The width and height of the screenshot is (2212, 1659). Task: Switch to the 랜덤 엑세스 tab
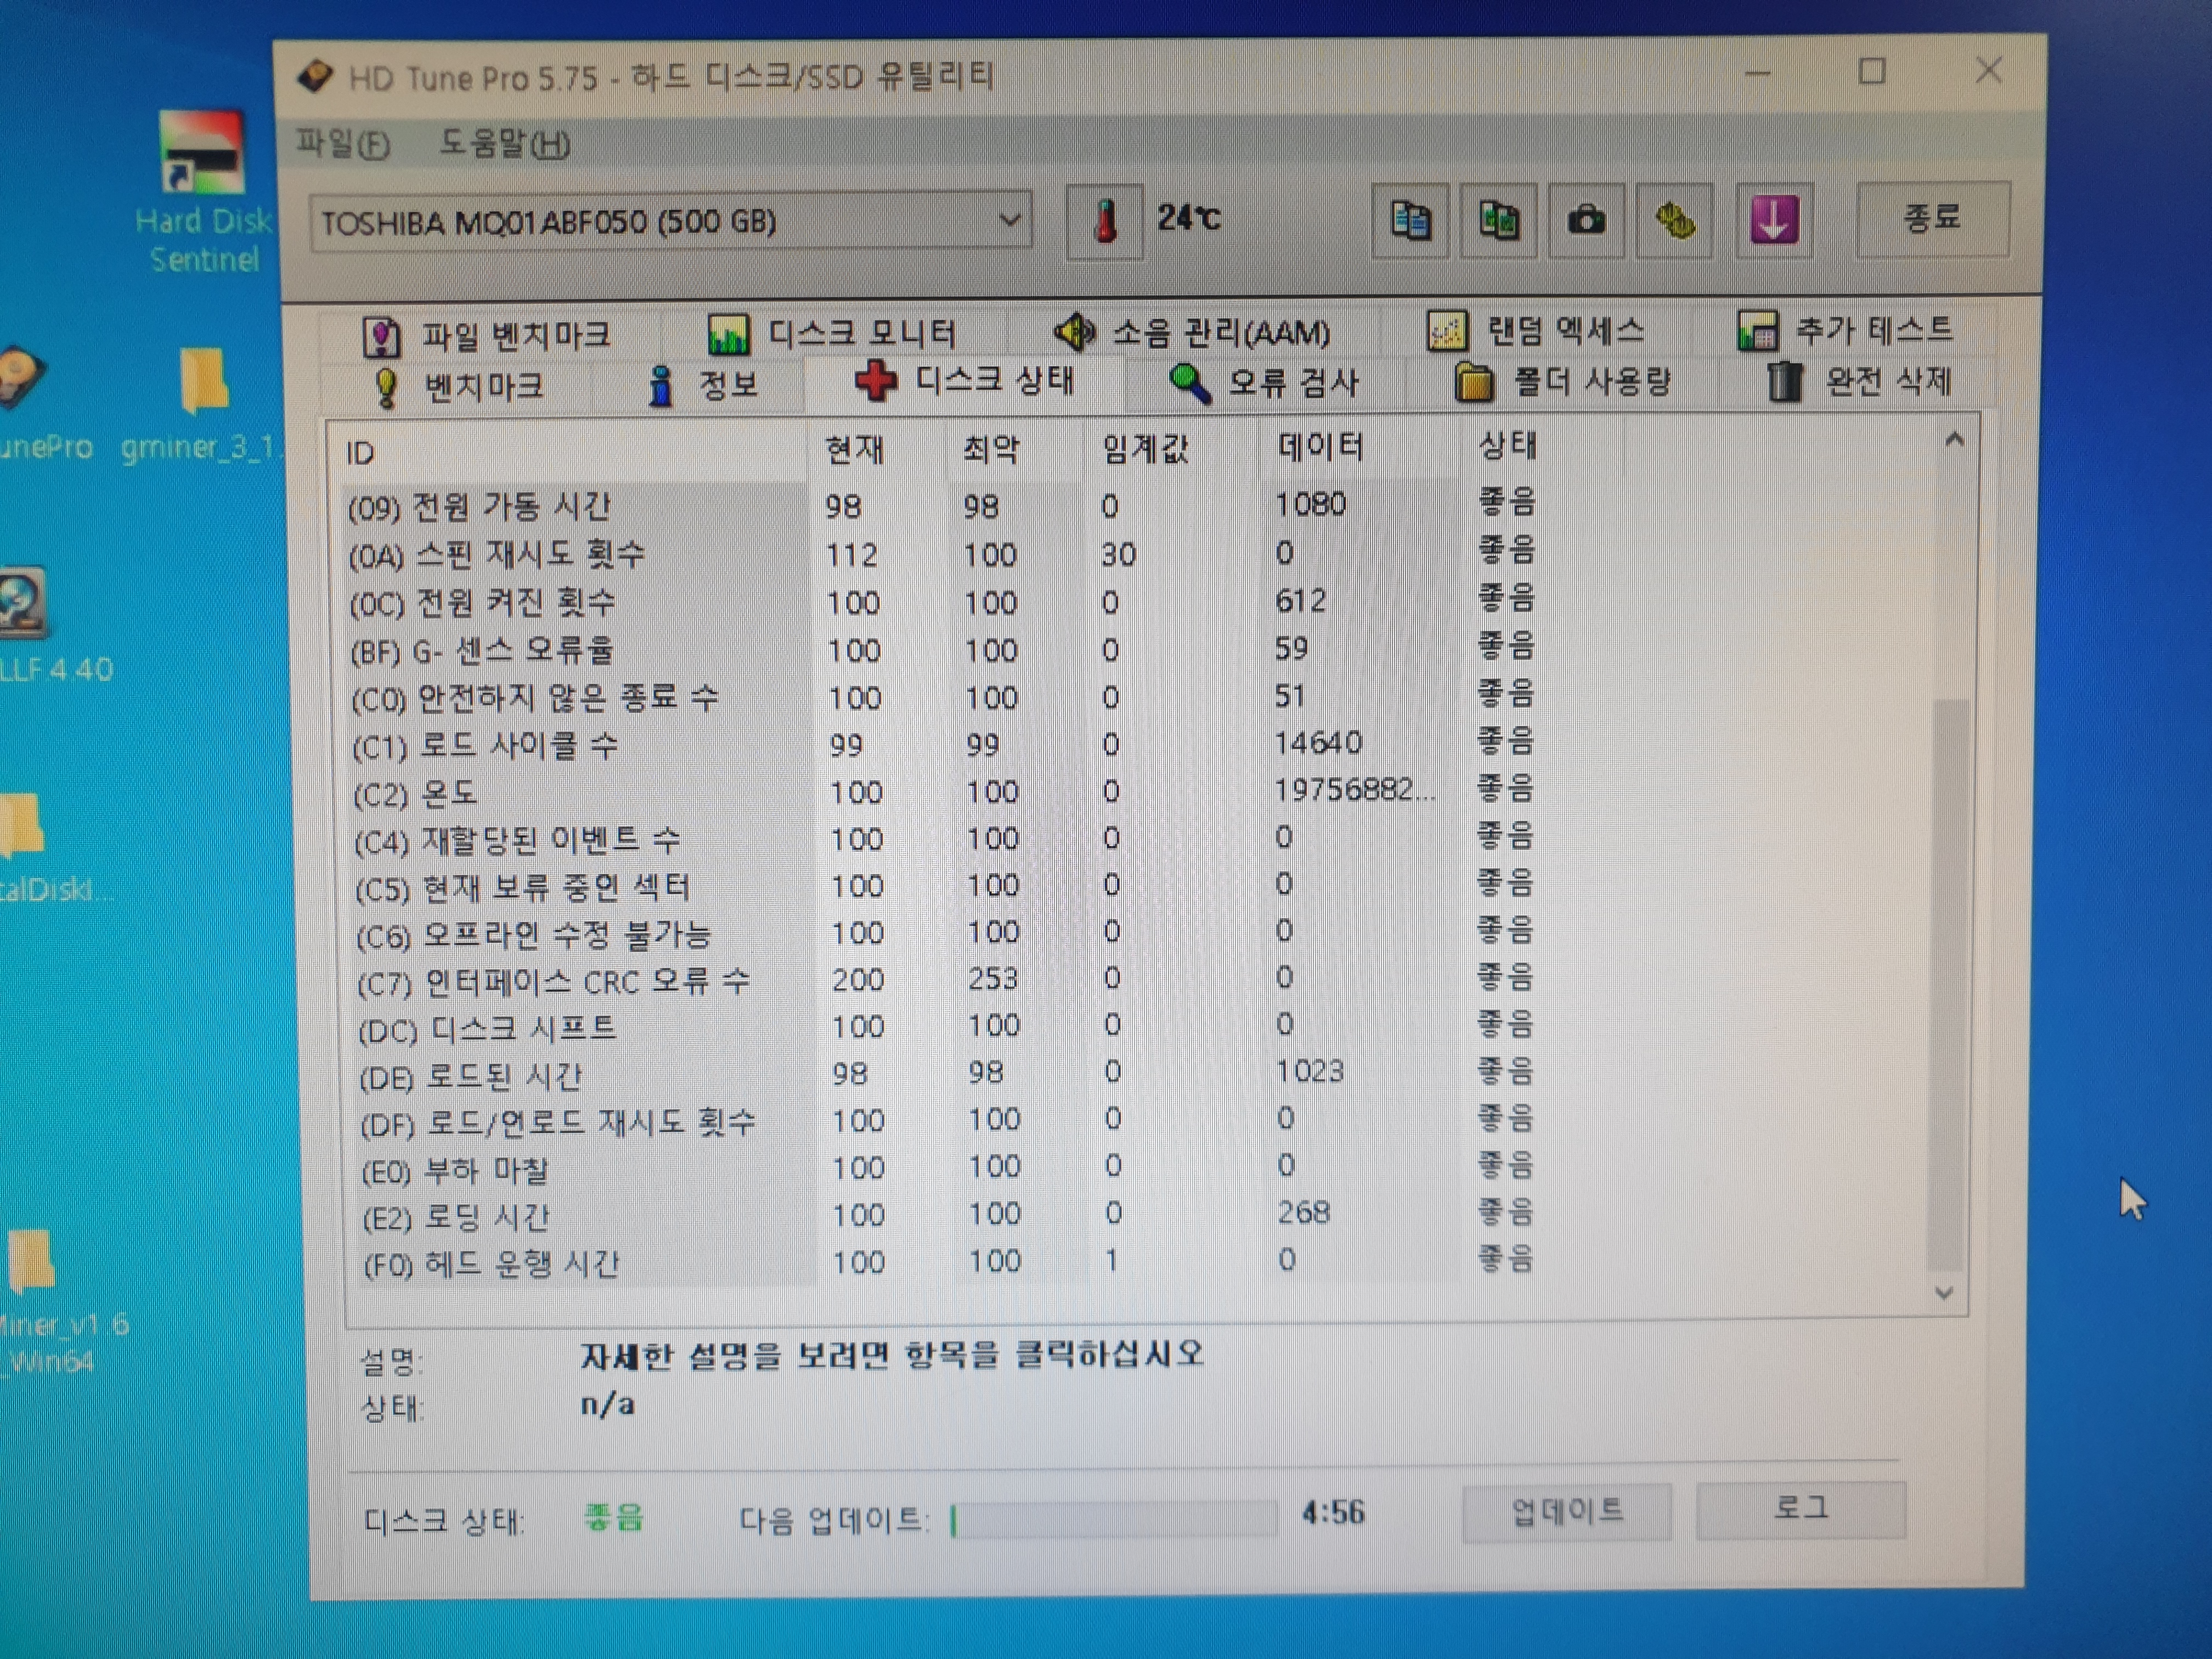click(1536, 330)
